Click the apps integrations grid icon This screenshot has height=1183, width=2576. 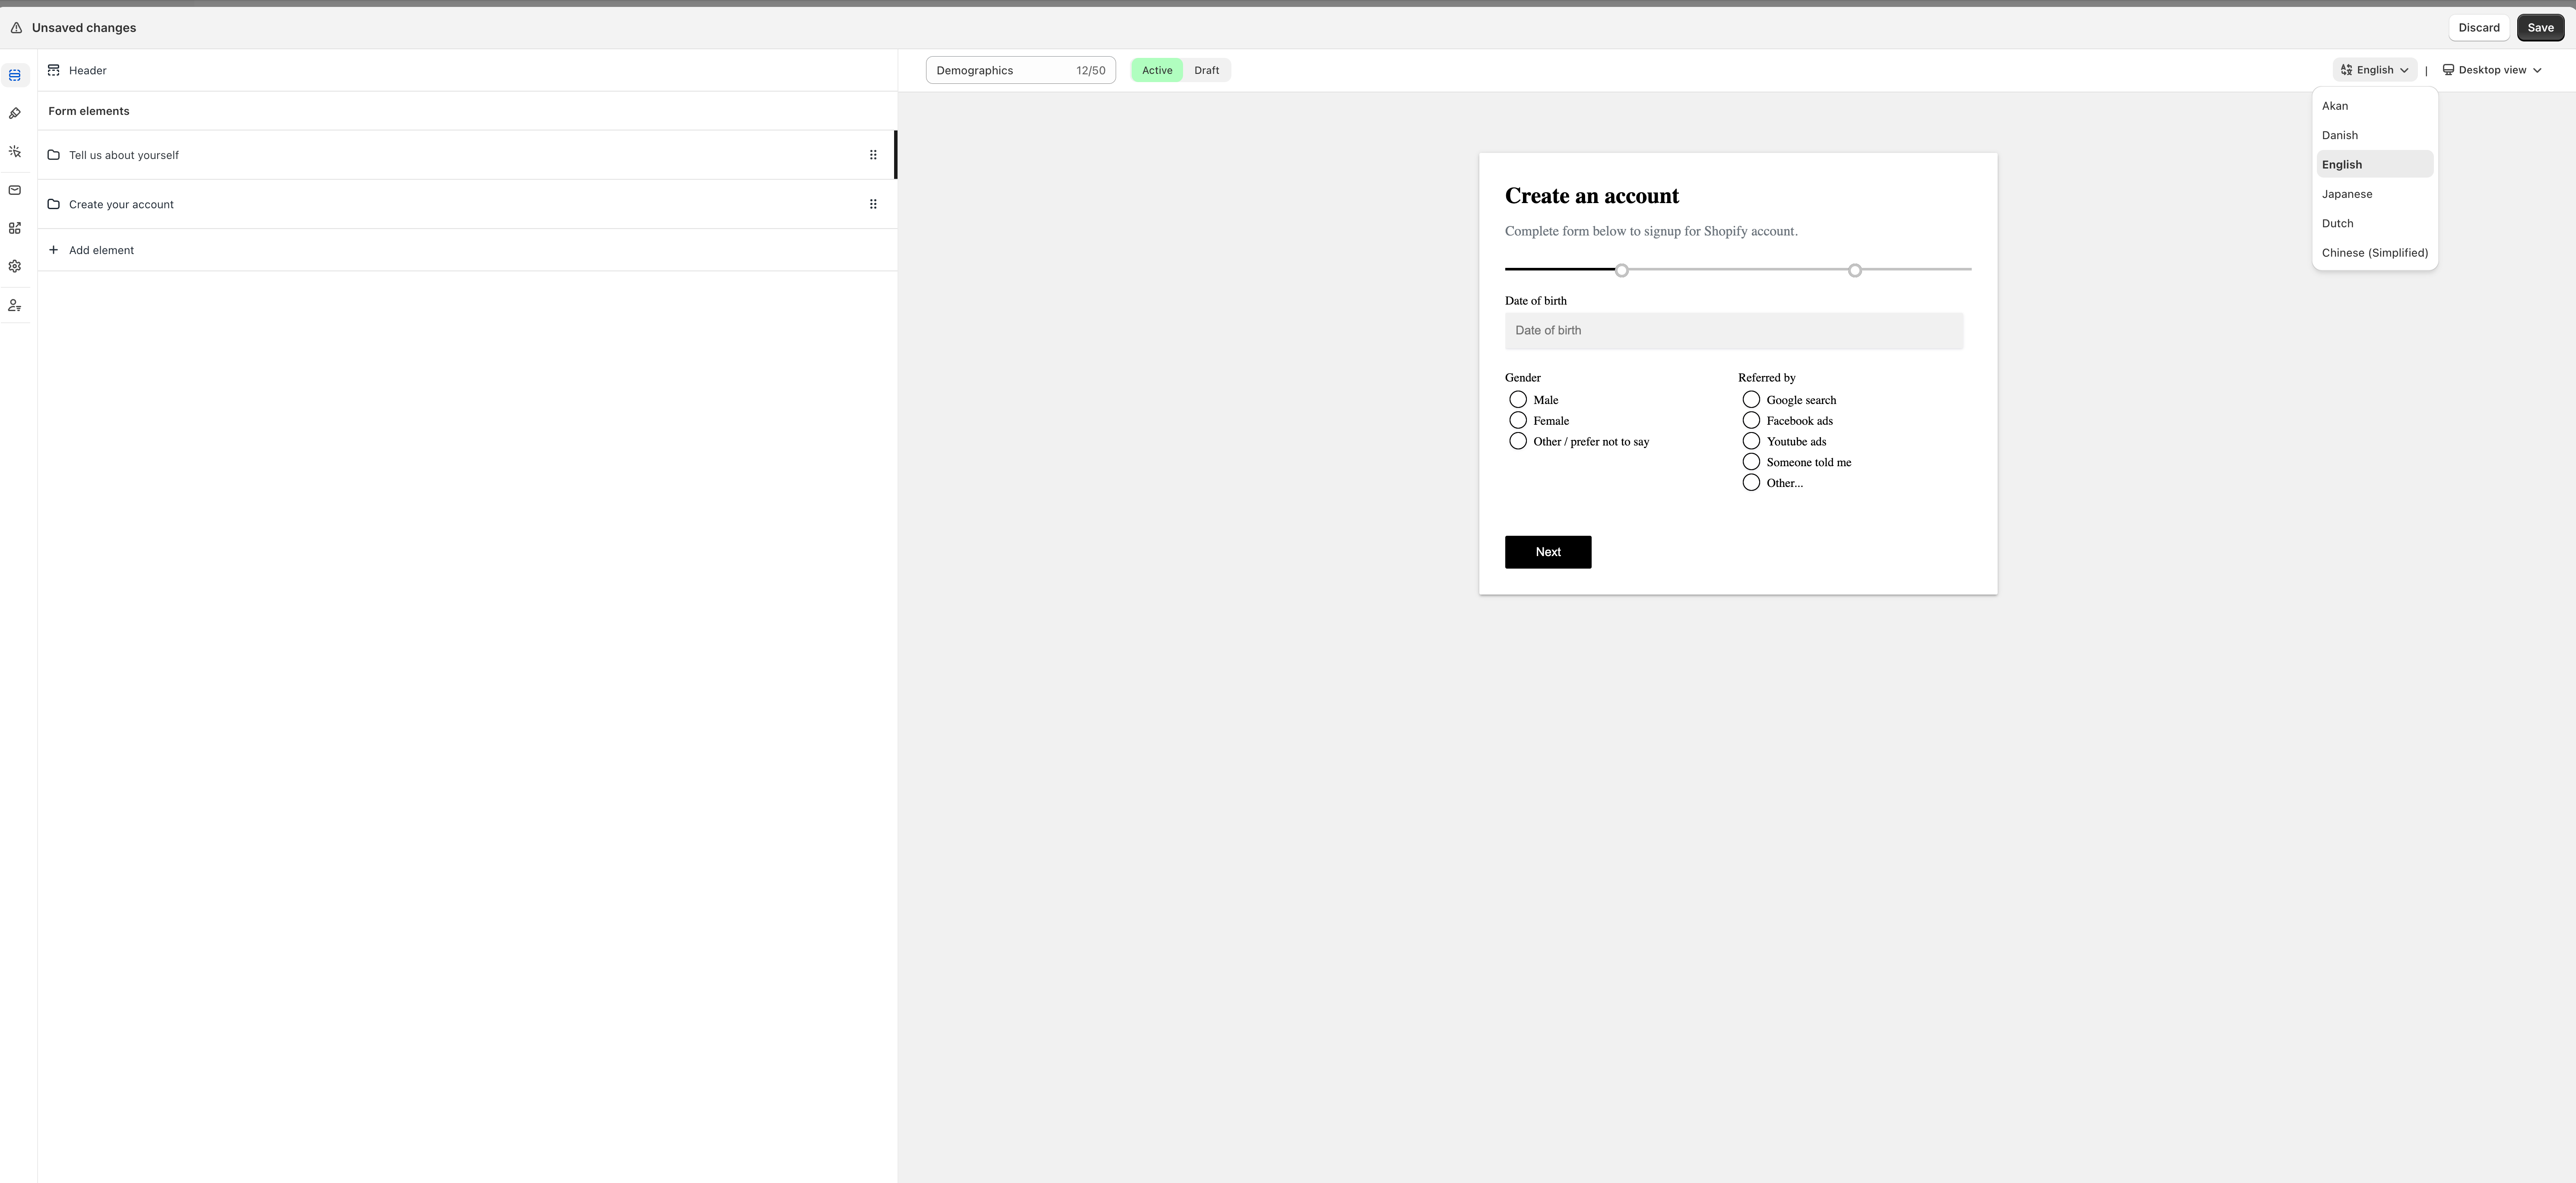(15, 228)
